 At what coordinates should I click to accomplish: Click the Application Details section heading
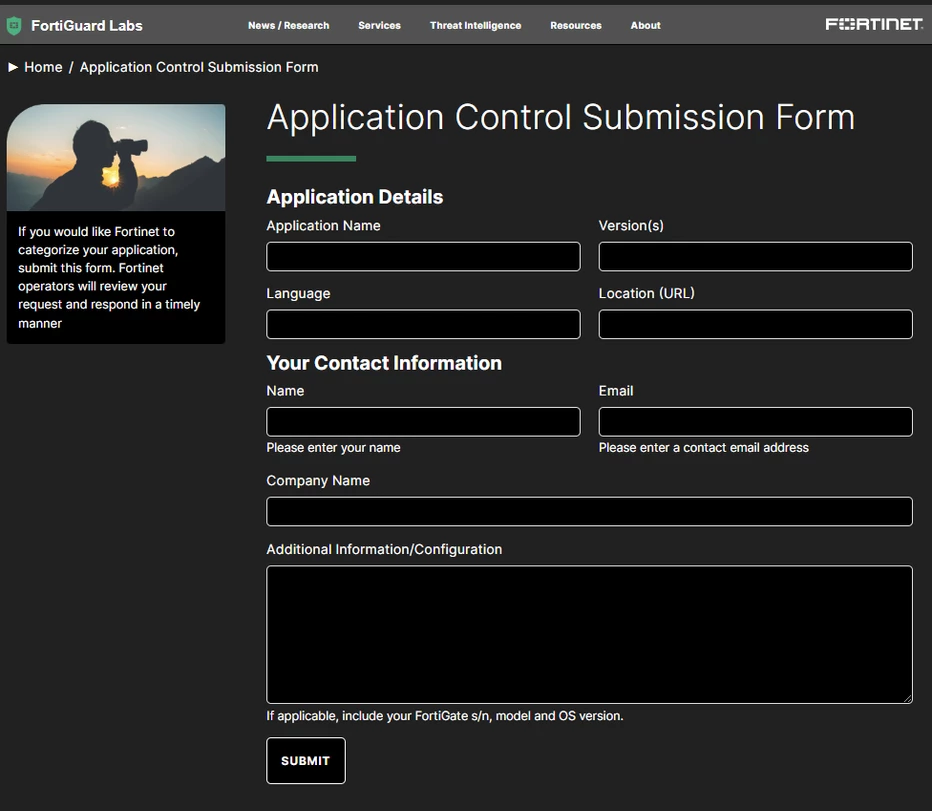click(x=355, y=197)
